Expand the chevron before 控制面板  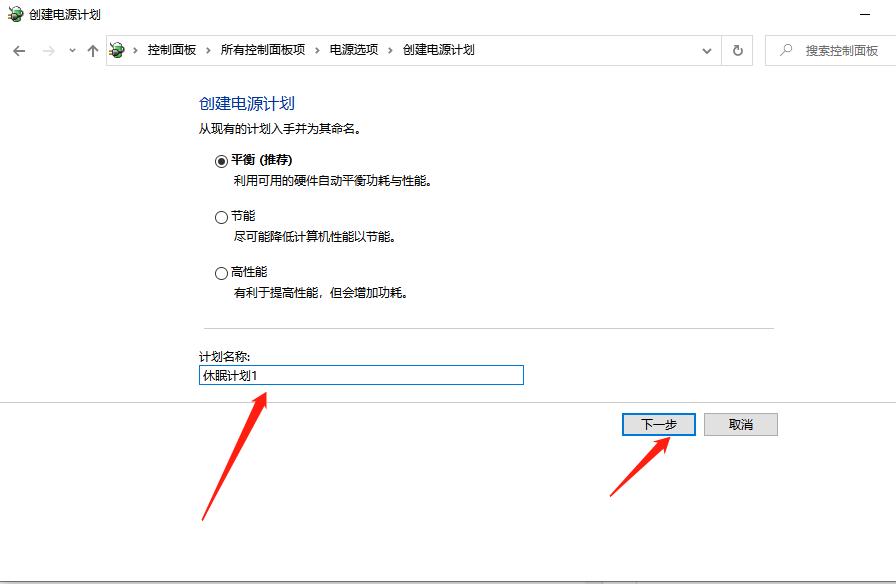pyautogui.click(x=135, y=50)
